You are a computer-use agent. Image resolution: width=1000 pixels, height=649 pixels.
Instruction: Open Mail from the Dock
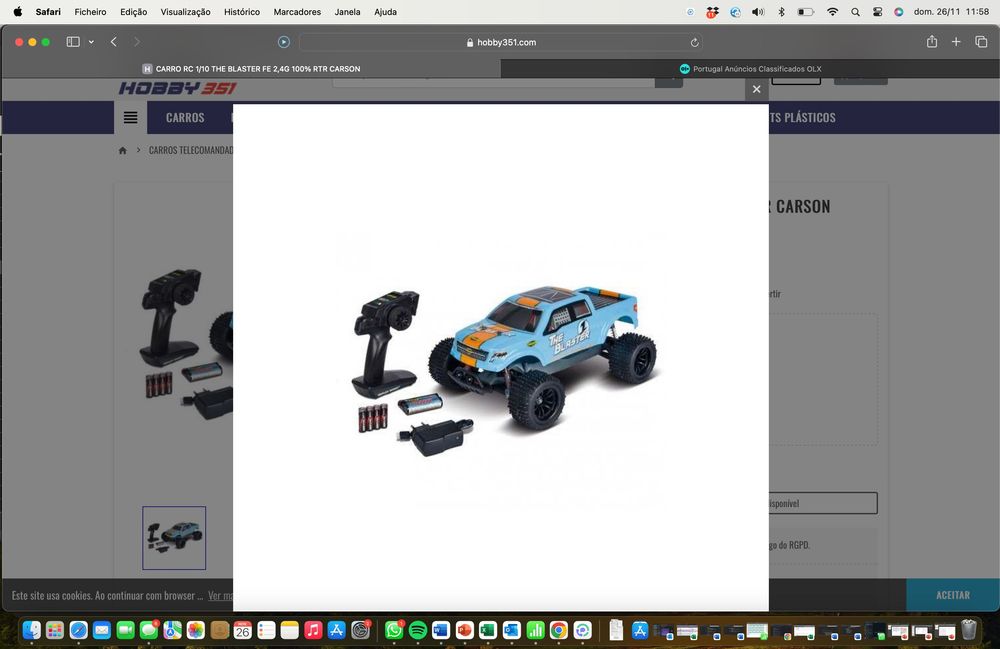click(x=102, y=630)
